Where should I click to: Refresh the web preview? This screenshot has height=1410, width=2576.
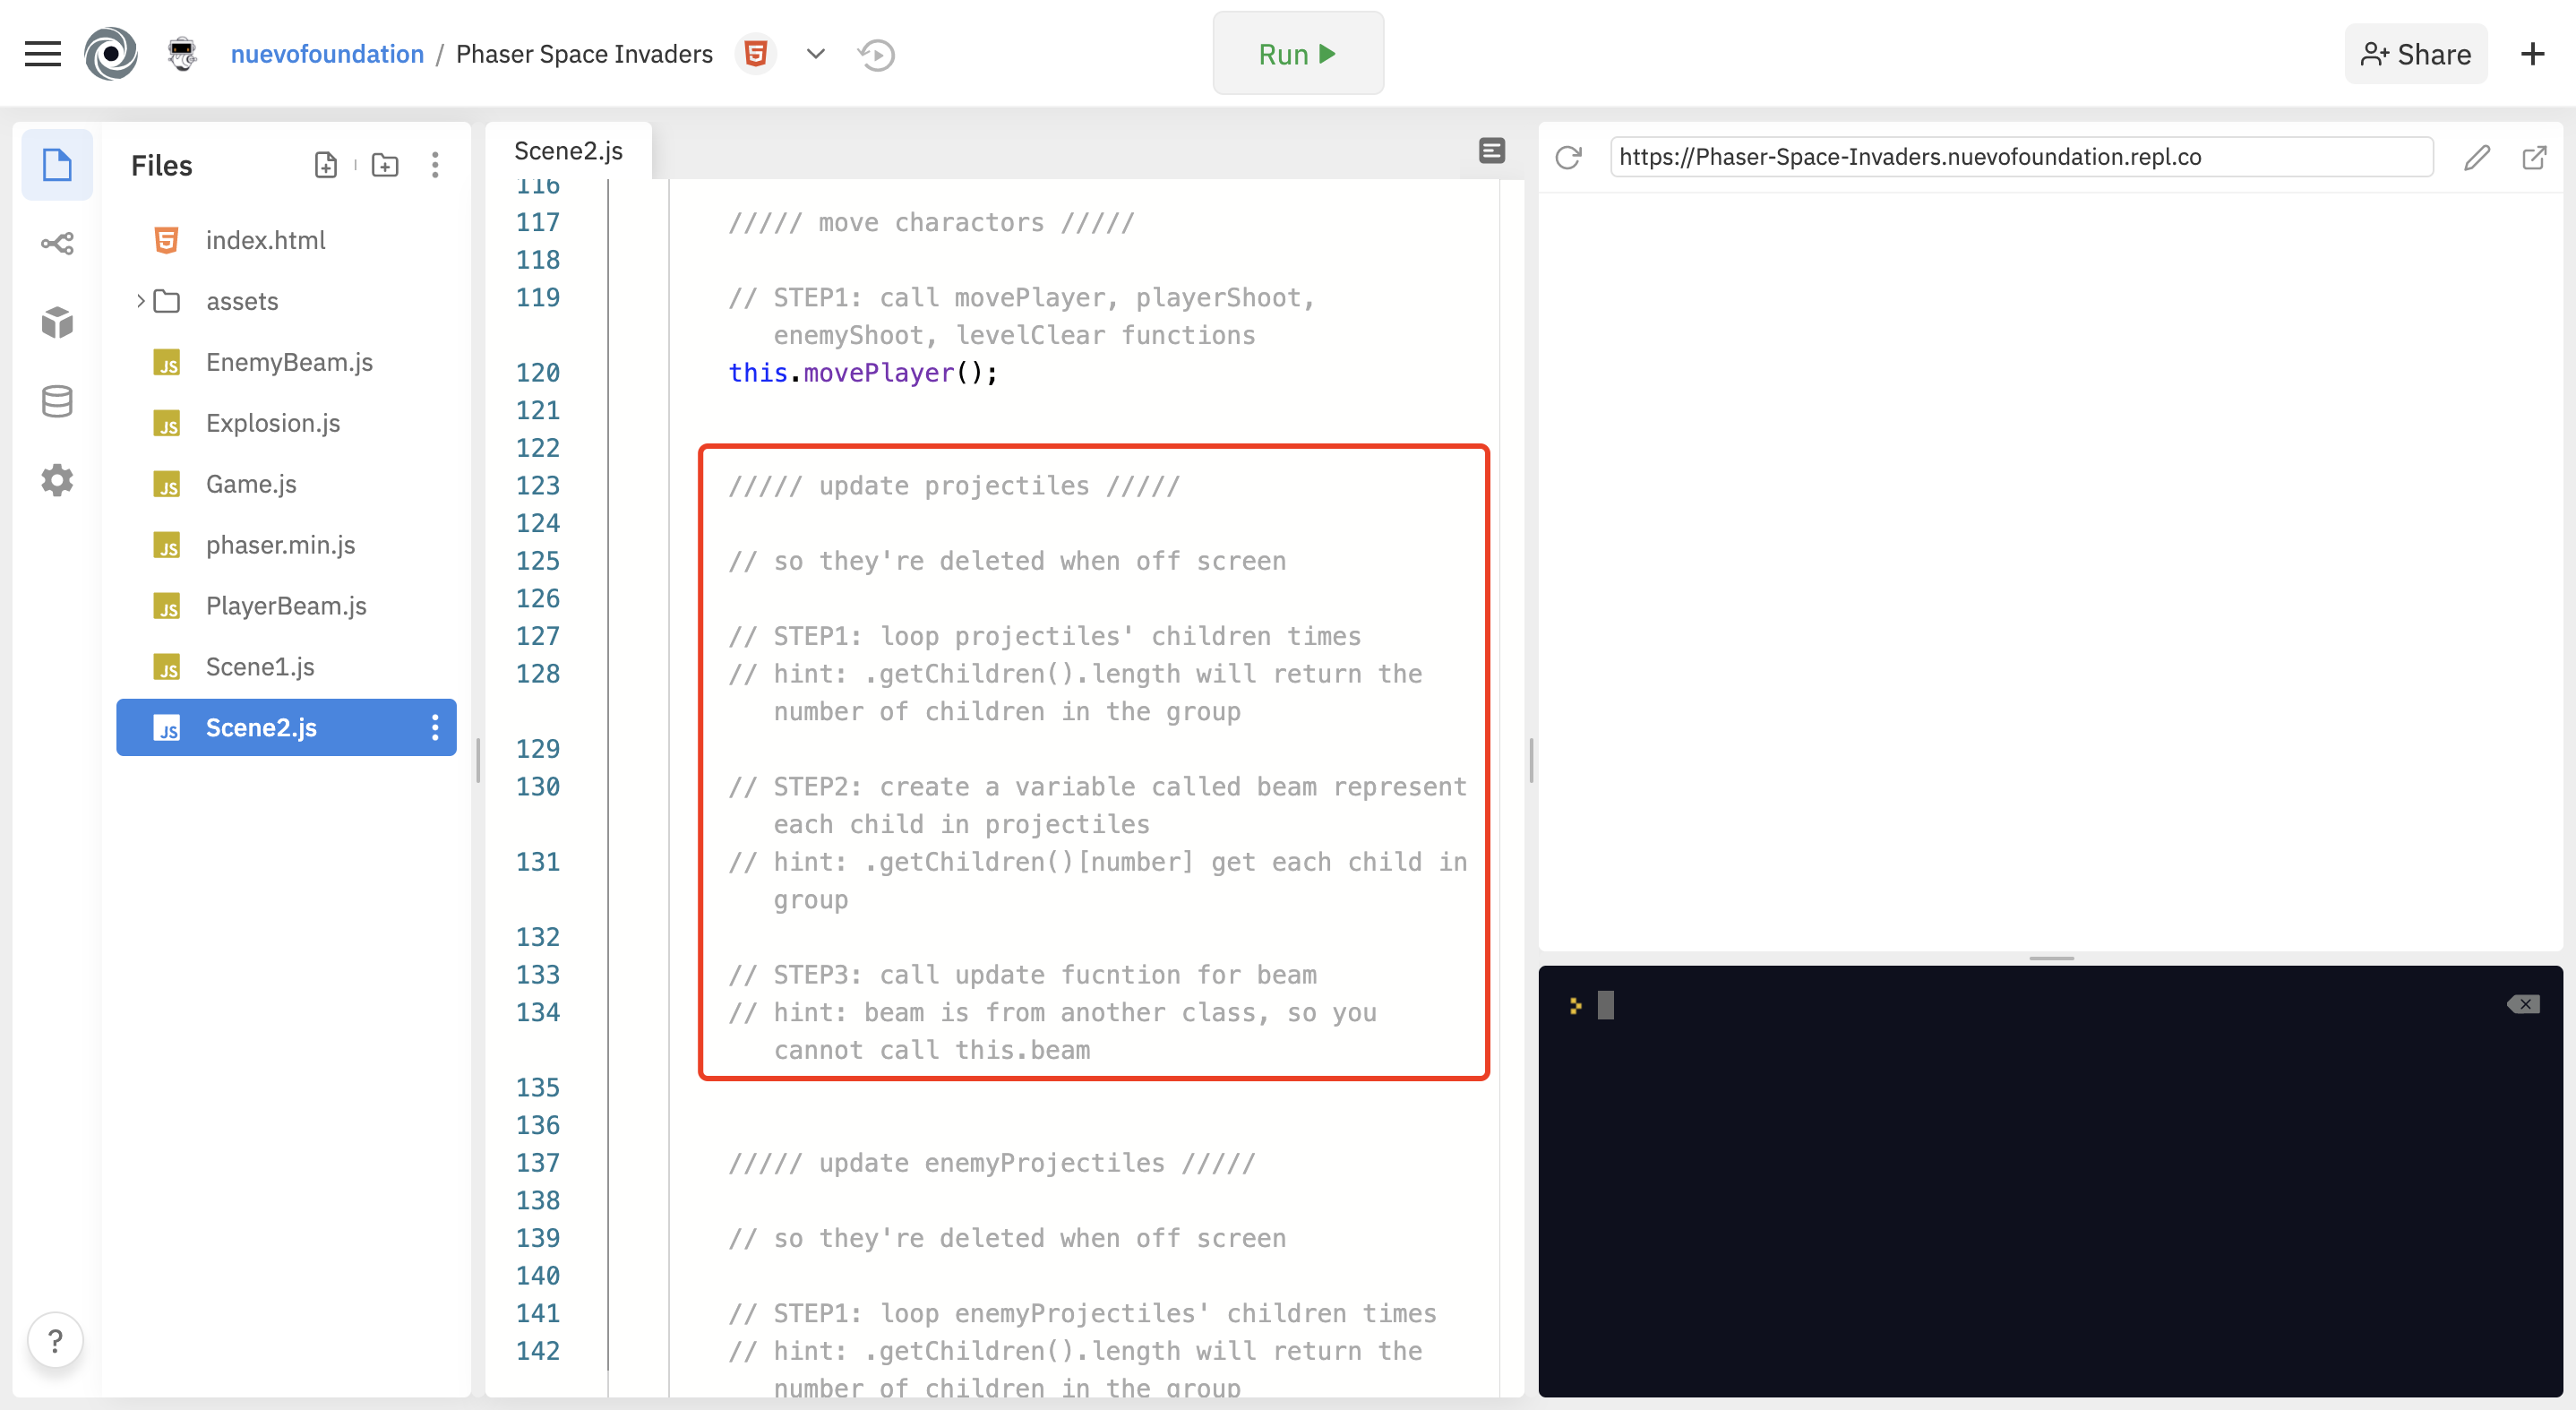coord(1568,157)
